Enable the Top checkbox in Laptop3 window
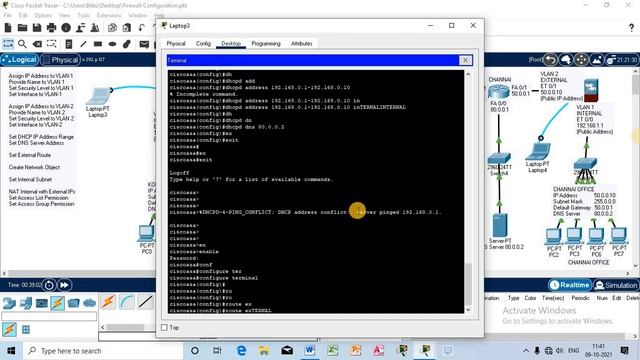640x360 pixels. [x=164, y=327]
